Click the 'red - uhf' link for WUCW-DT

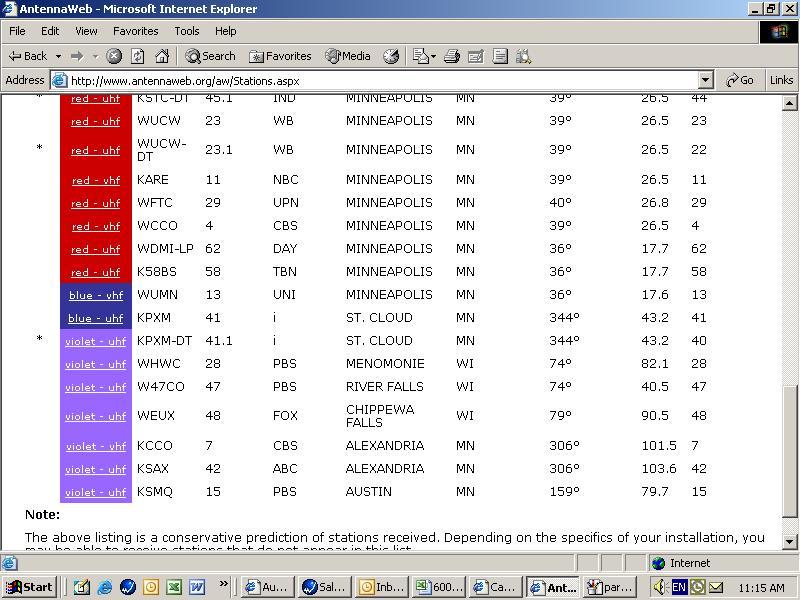tap(96, 151)
